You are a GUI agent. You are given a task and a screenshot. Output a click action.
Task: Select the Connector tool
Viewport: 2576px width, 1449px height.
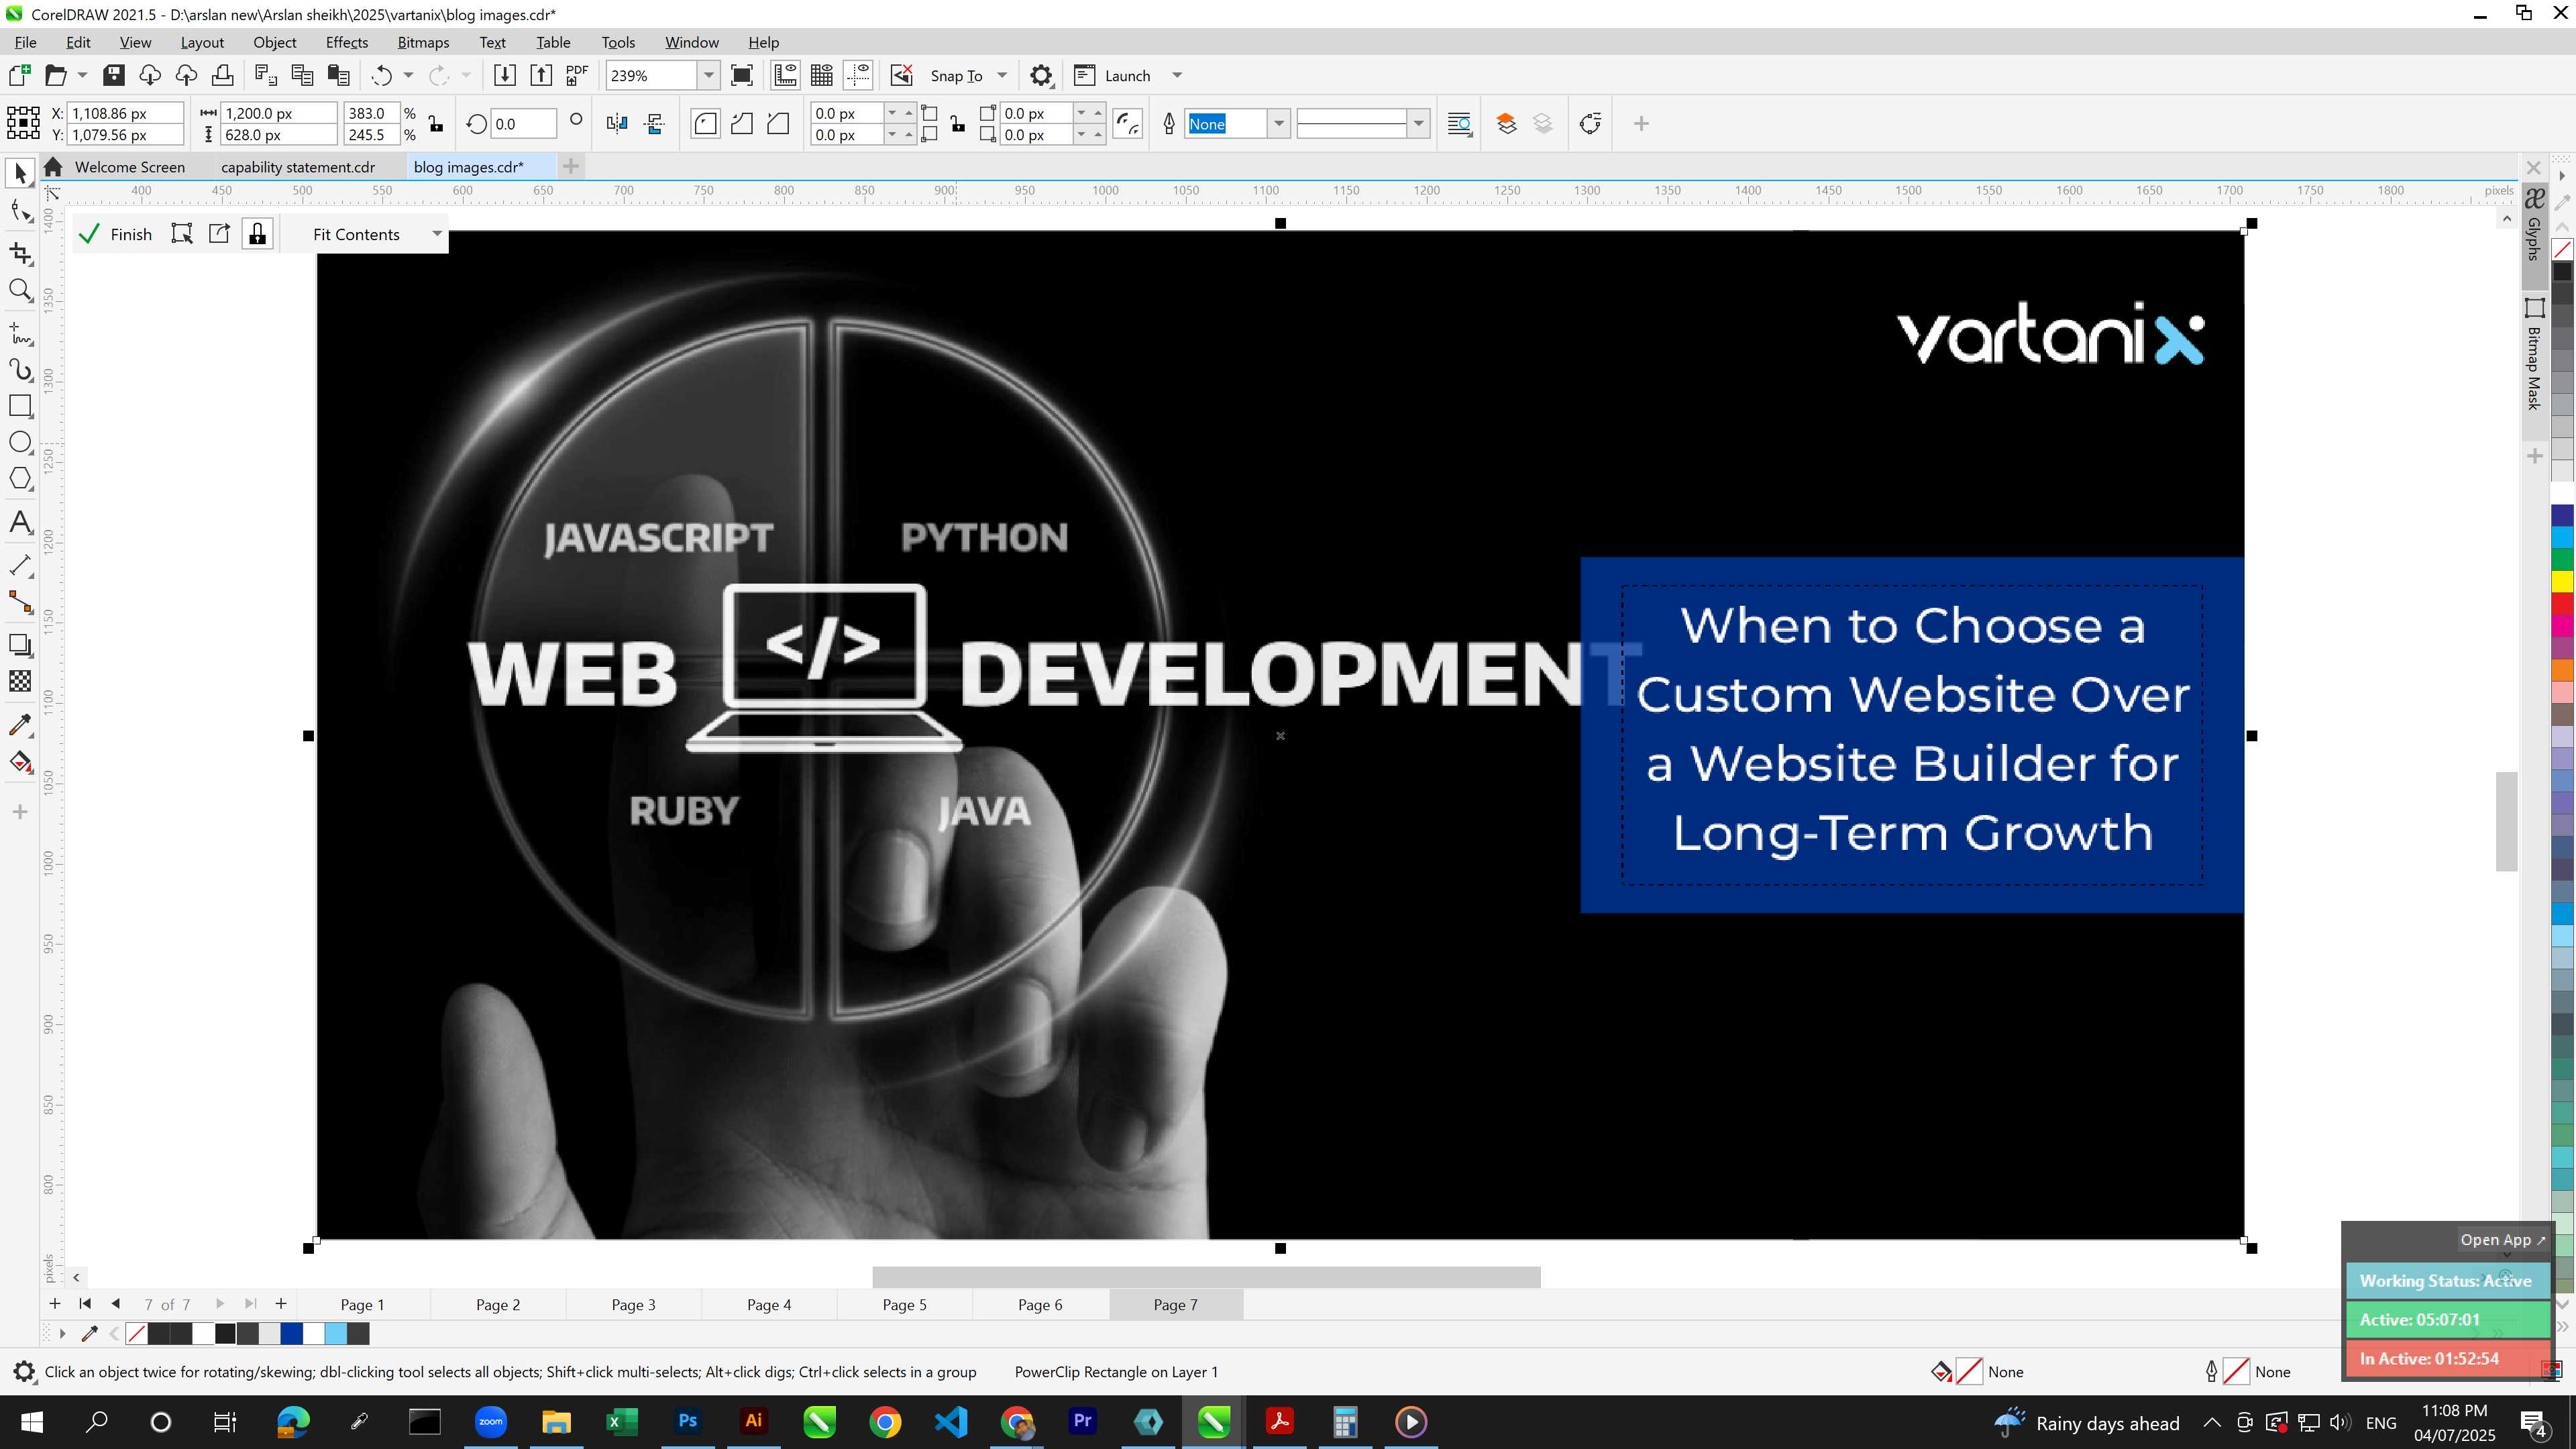point(20,602)
